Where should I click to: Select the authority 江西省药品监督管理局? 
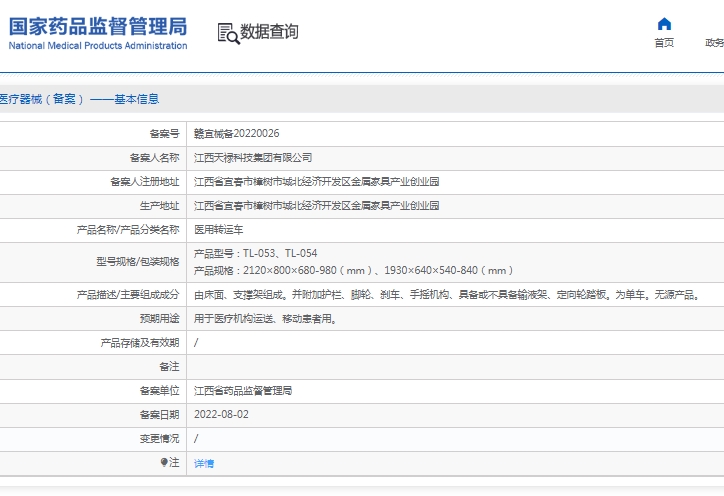243,391
